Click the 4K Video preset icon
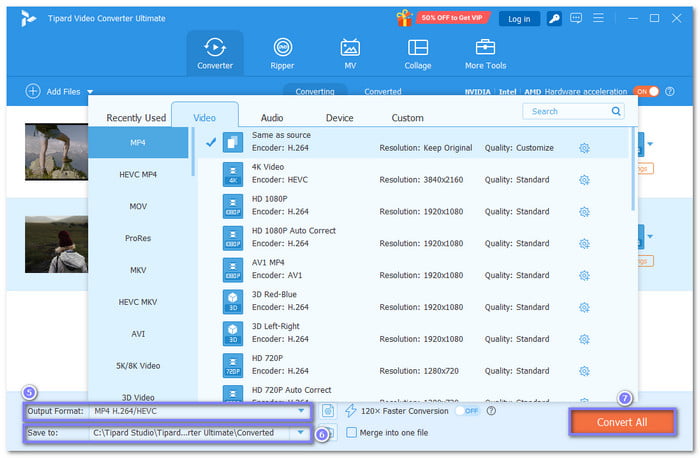Screen dimensions: 700x458 tap(233, 174)
